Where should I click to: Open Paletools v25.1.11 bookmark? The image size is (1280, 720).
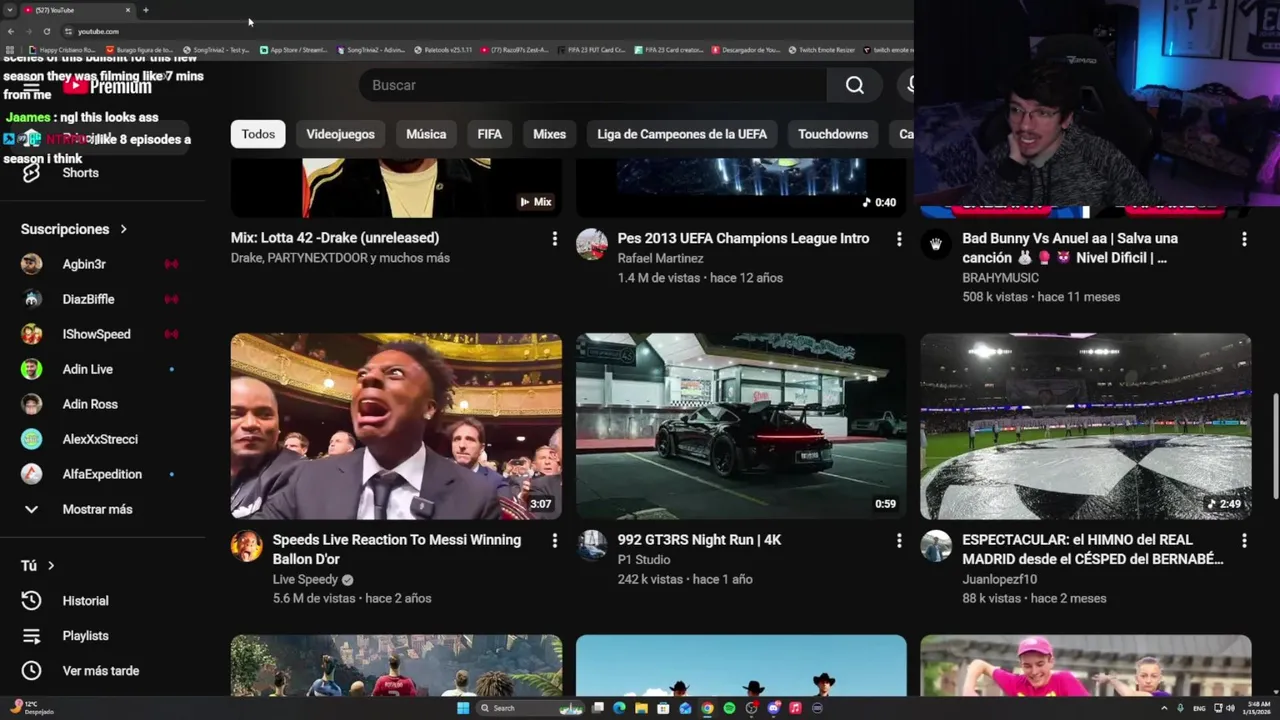(x=442, y=49)
